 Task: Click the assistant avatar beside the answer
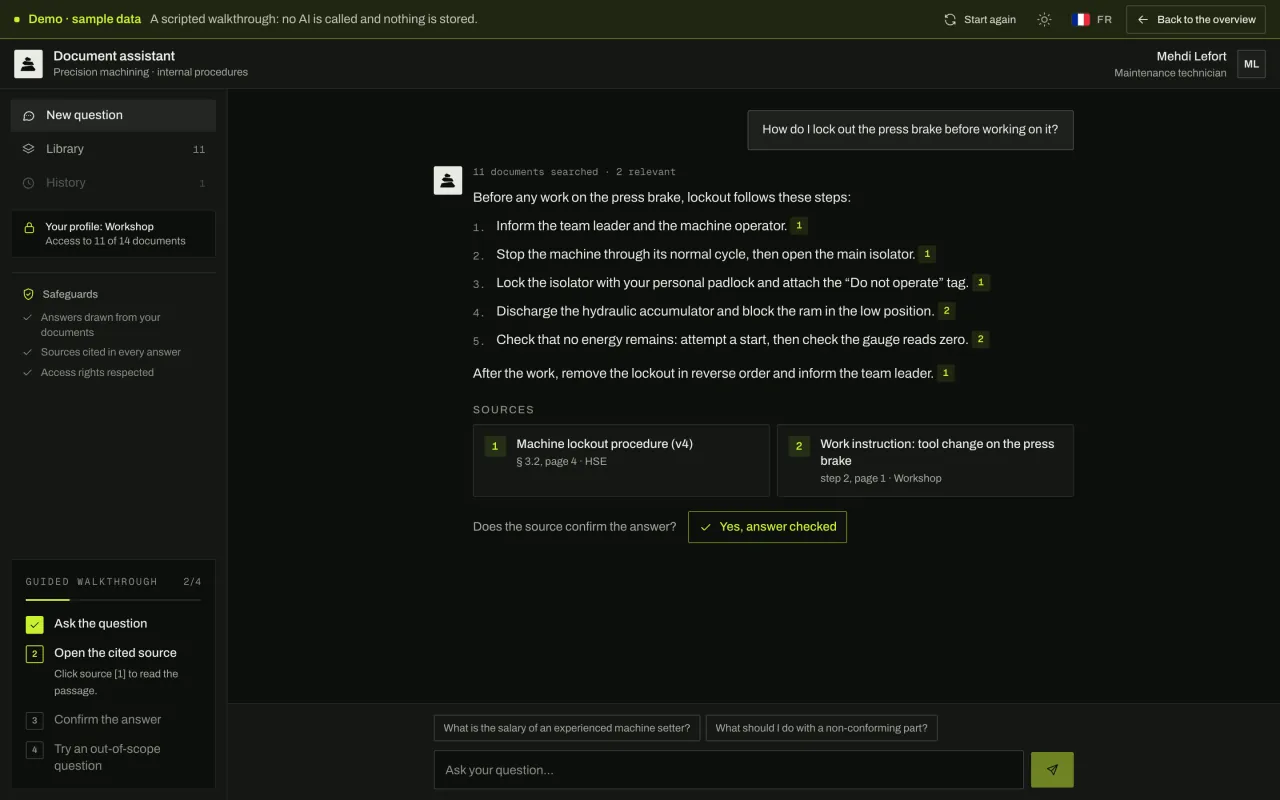(x=447, y=180)
